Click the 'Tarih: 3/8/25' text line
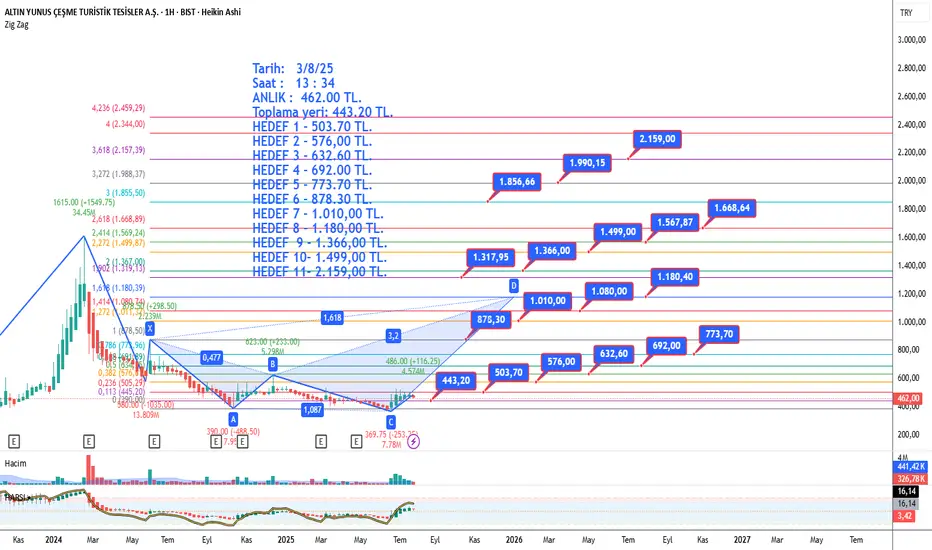Screen dimensions: 932x550 [292, 68]
